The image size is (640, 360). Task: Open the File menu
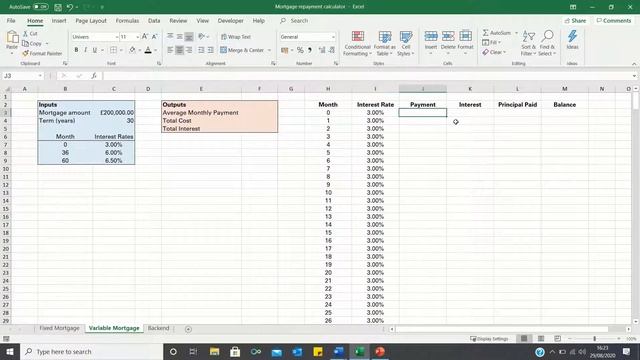(x=11, y=20)
